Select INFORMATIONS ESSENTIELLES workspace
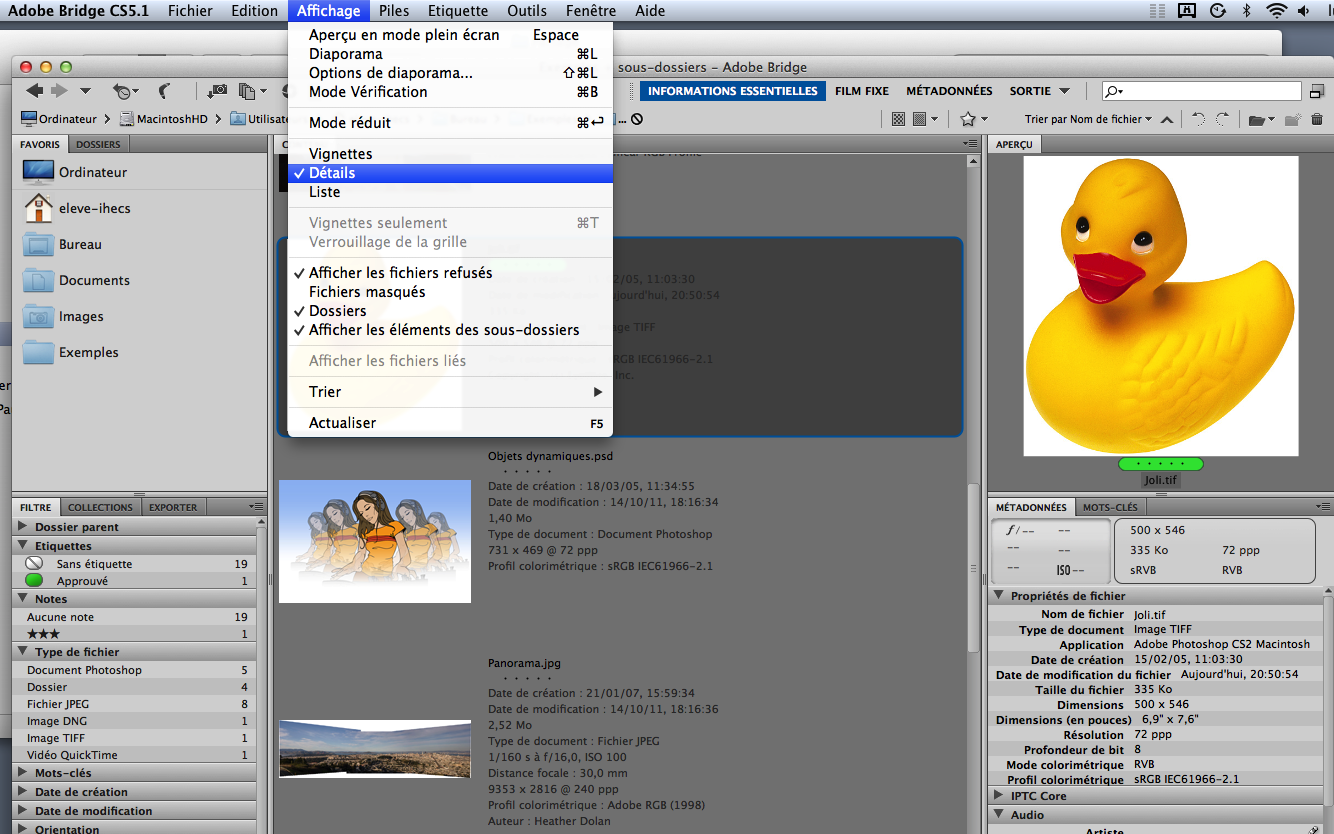The width and height of the screenshot is (1334, 834). [732, 91]
